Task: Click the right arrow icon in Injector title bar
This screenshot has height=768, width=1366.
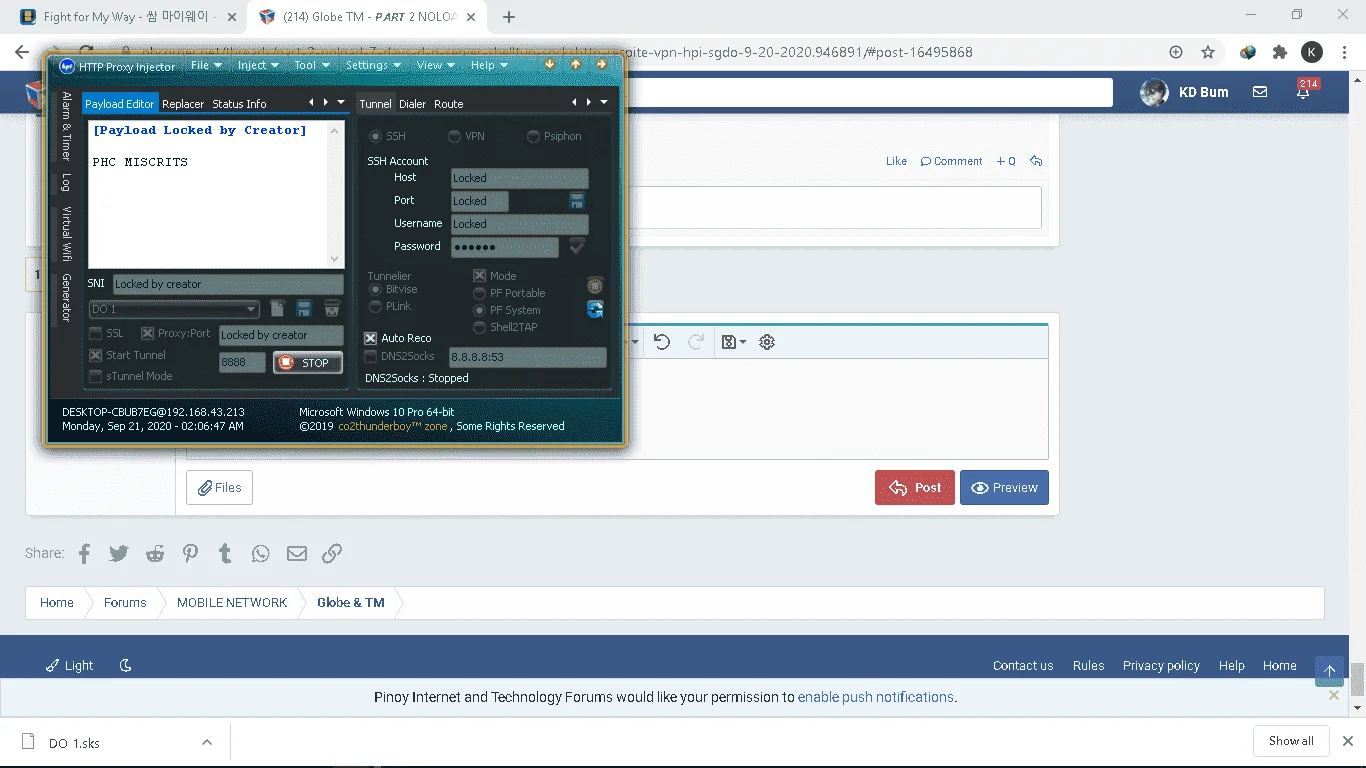Action: point(602,65)
